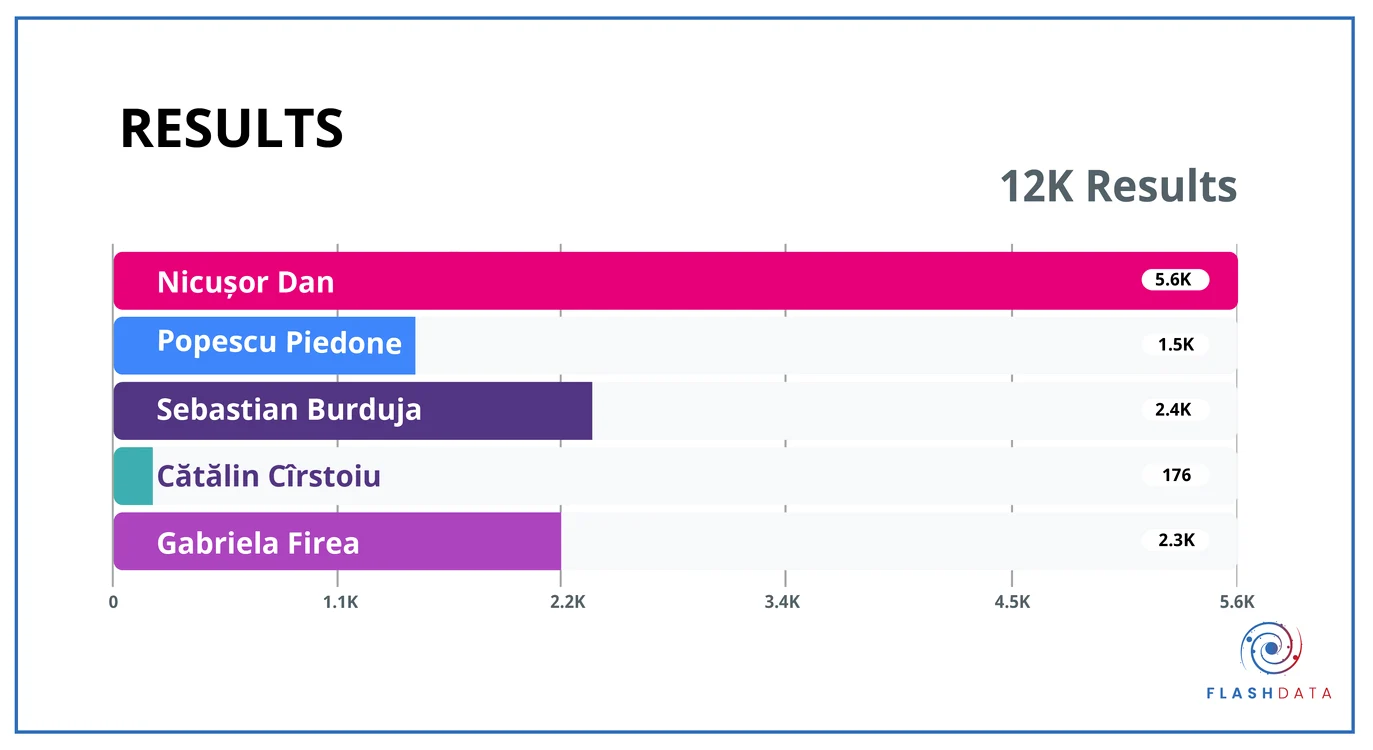Click the FLASHDATA brand text
The image size is (1373, 750).
point(1270,693)
